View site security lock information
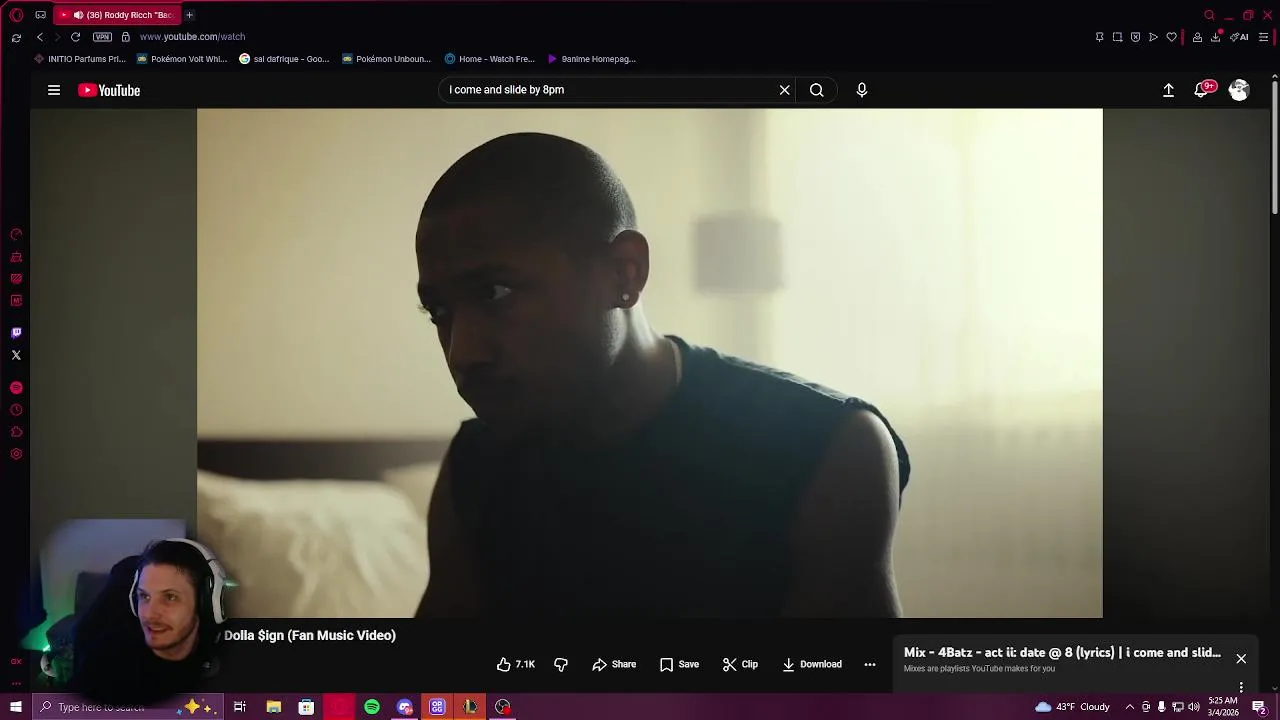 pos(125,37)
